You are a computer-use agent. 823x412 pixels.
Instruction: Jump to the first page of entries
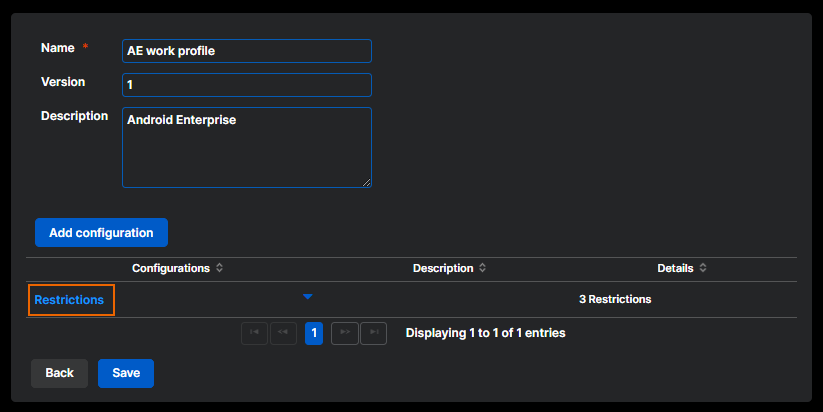[254, 333]
